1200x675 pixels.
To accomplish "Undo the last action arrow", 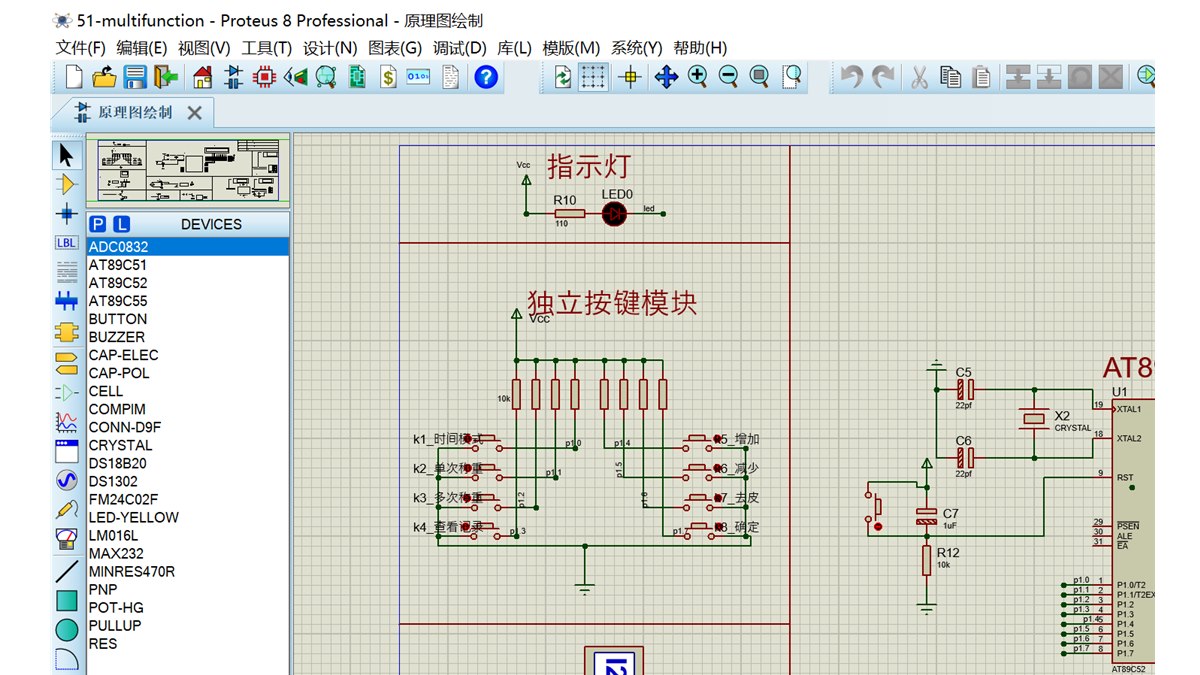I will click(x=851, y=77).
